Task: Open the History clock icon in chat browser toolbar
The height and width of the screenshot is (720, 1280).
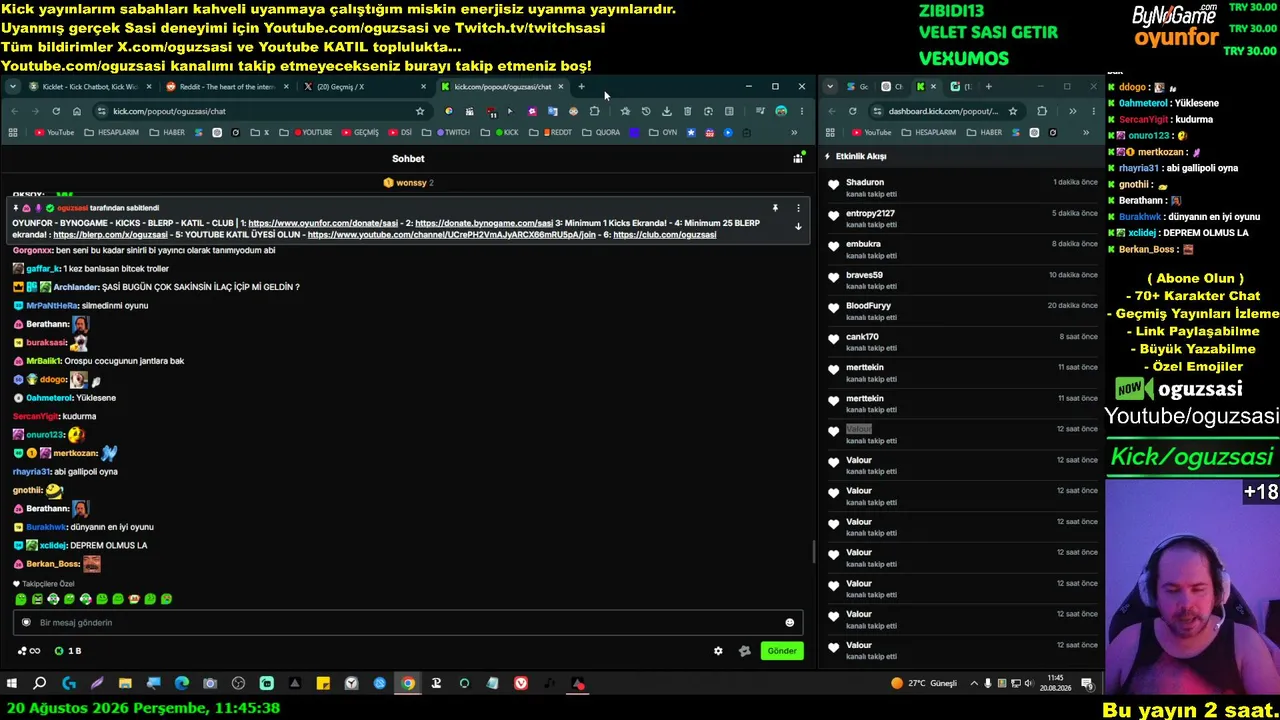Action: tap(645, 111)
